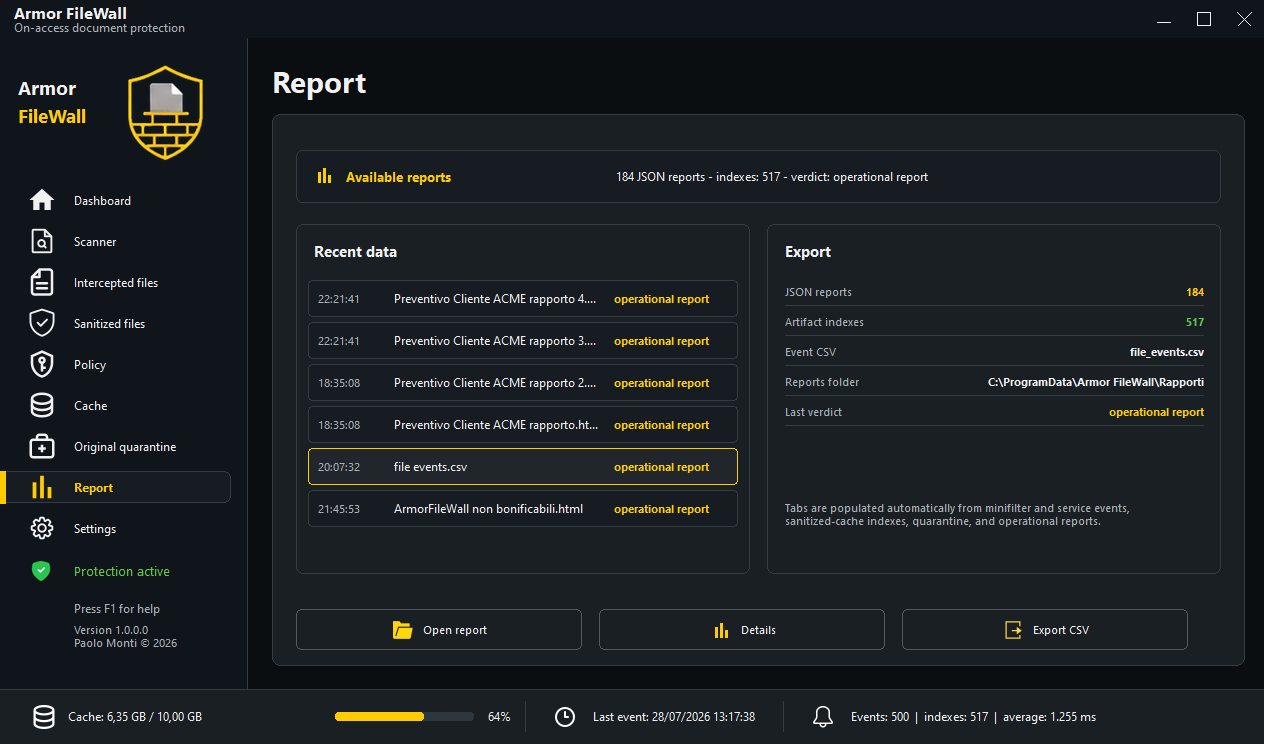Click the Sanitized files shield-check icon

42,323
